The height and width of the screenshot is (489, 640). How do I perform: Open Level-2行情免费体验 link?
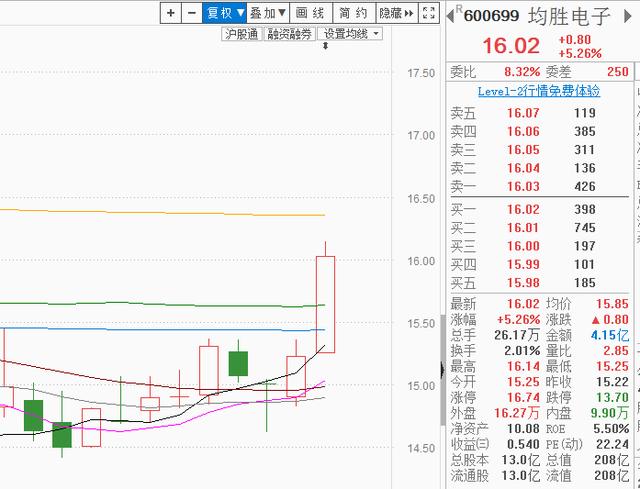(x=539, y=91)
